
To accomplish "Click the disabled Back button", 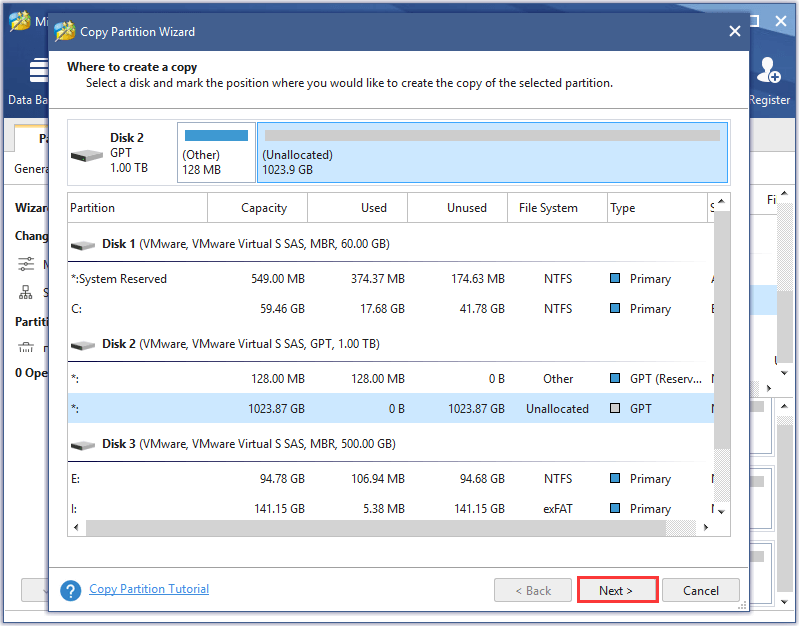I will pyautogui.click(x=532, y=590).
